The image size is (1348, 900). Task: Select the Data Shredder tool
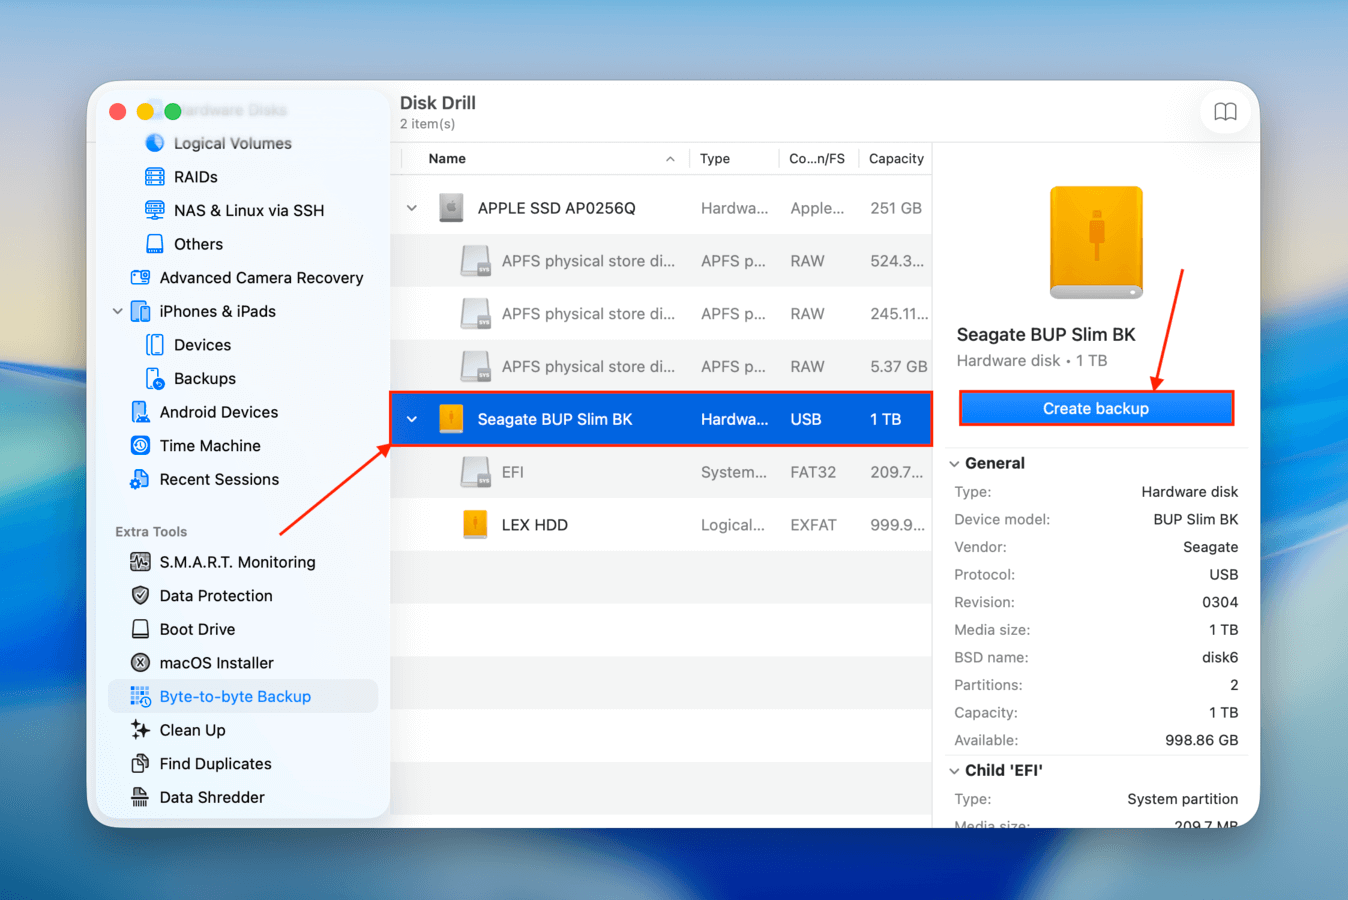[210, 797]
